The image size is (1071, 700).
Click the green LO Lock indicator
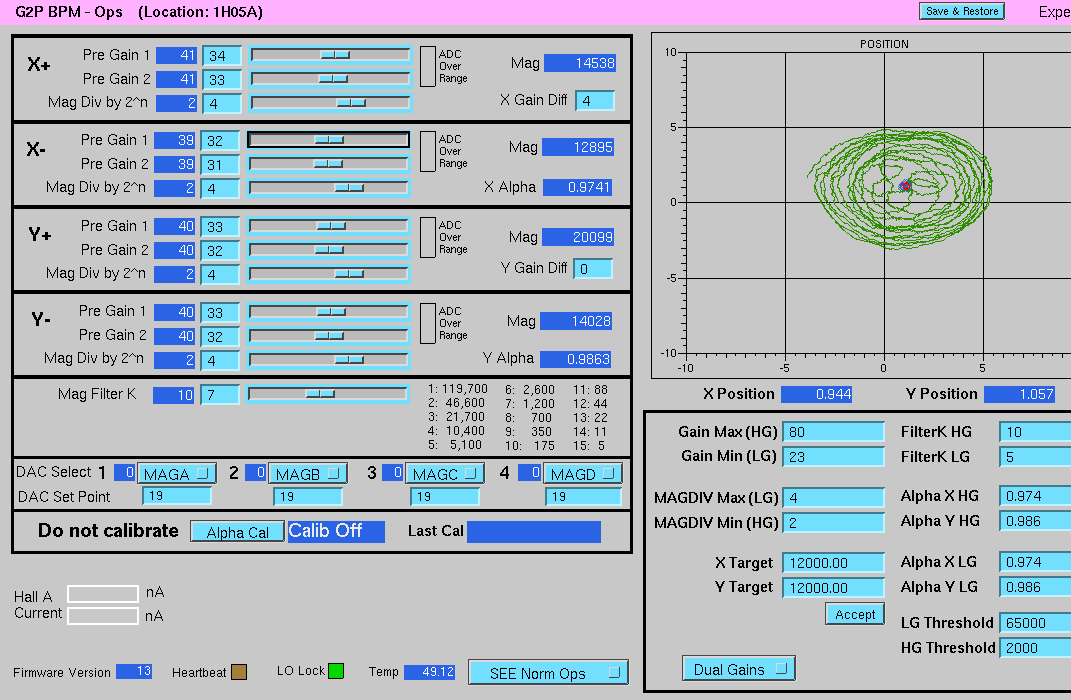click(336, 671)
